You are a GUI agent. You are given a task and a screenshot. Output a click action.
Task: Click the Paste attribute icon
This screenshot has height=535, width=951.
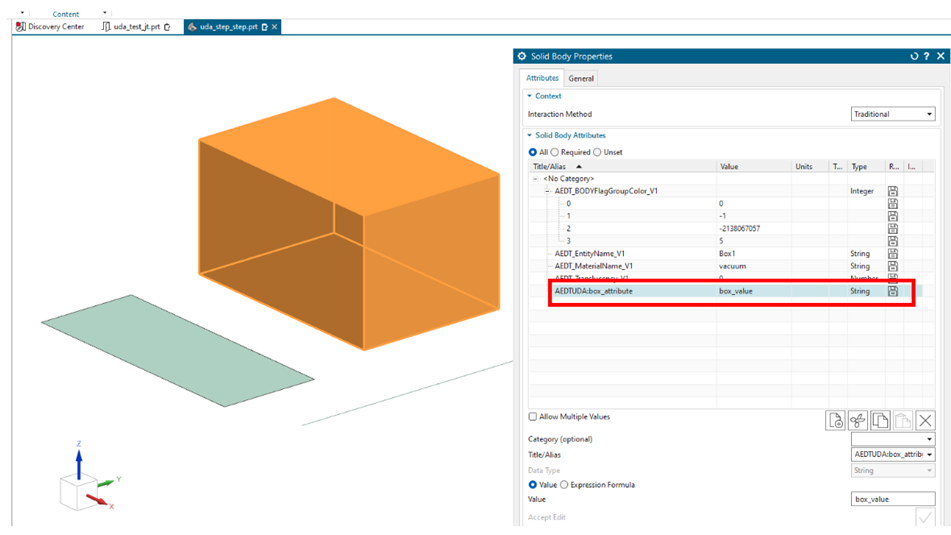[902, 420]
